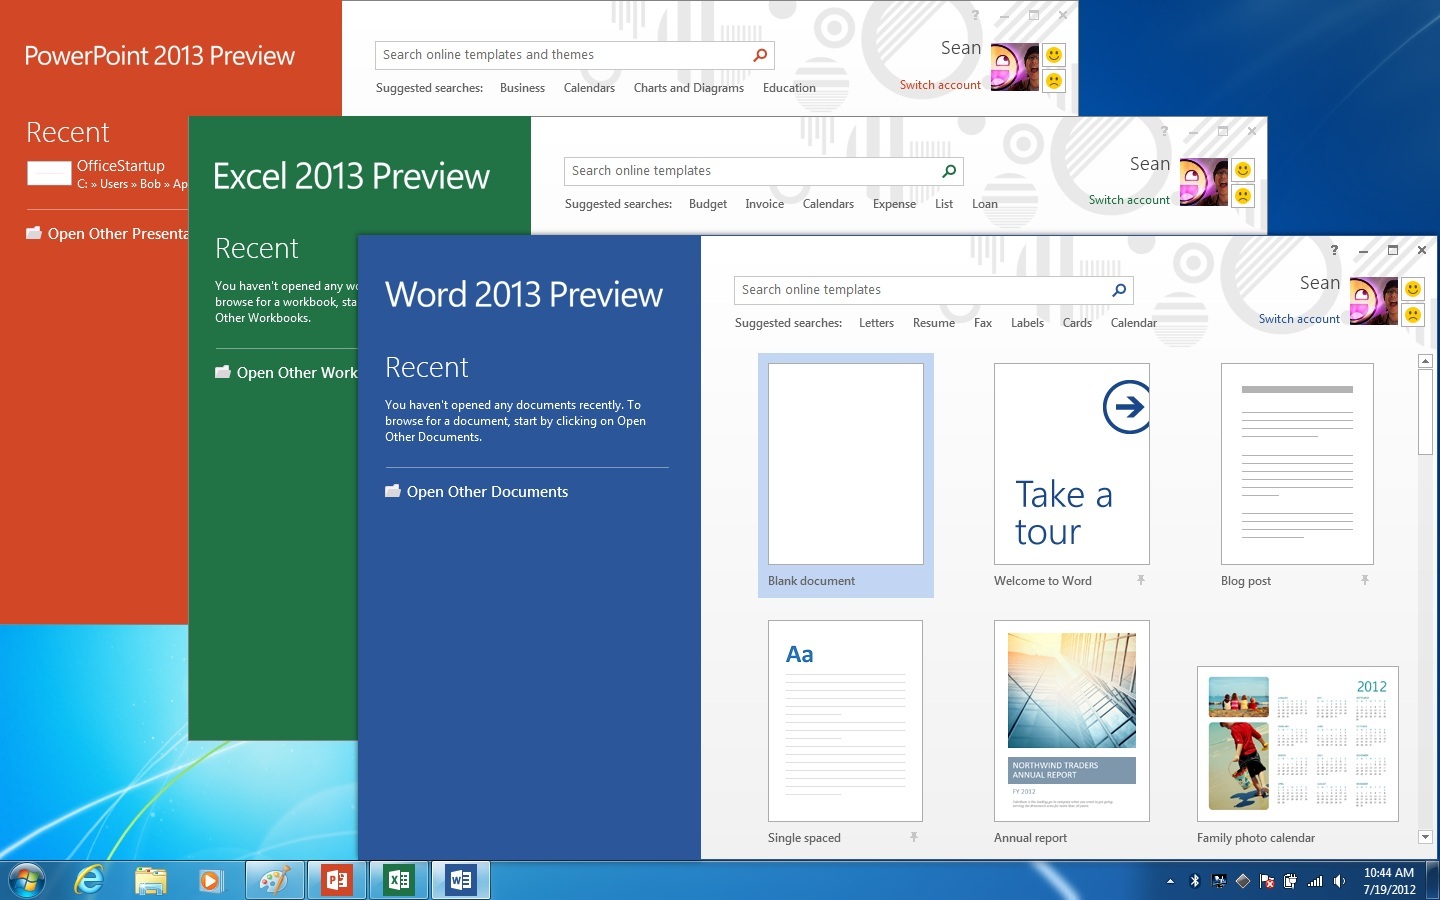This screenshot has width=1440, height=900.
Task: Pin the Blog post template
Action: 1366,580
